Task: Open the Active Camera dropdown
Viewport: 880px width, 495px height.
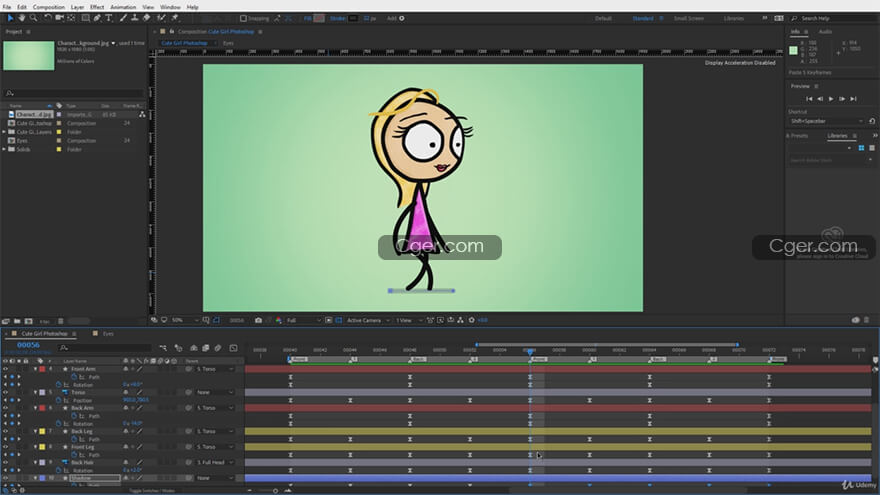Action: [368, 320]
